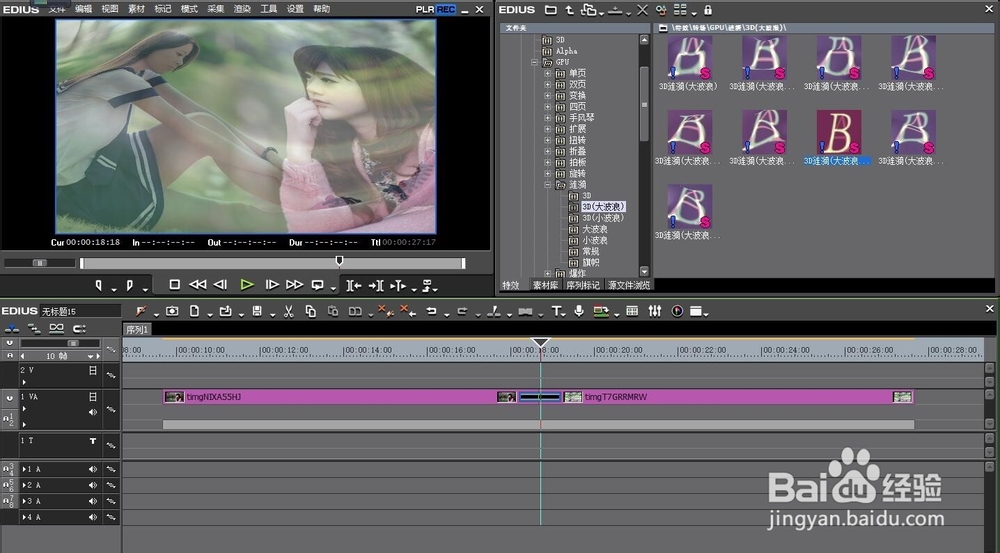
Task: Click the lock icon in effects panel
Action: point(708,10)
